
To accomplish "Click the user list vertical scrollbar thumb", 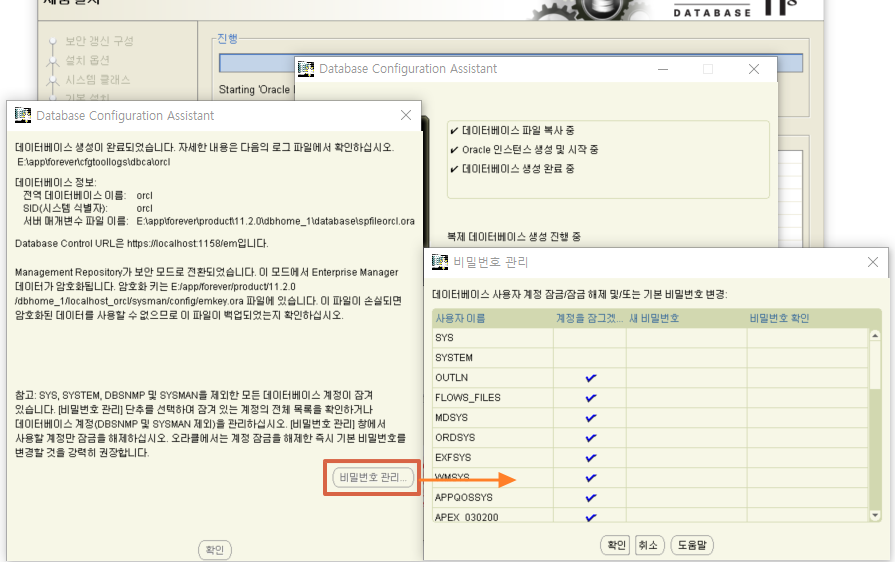I will point(875,365).
